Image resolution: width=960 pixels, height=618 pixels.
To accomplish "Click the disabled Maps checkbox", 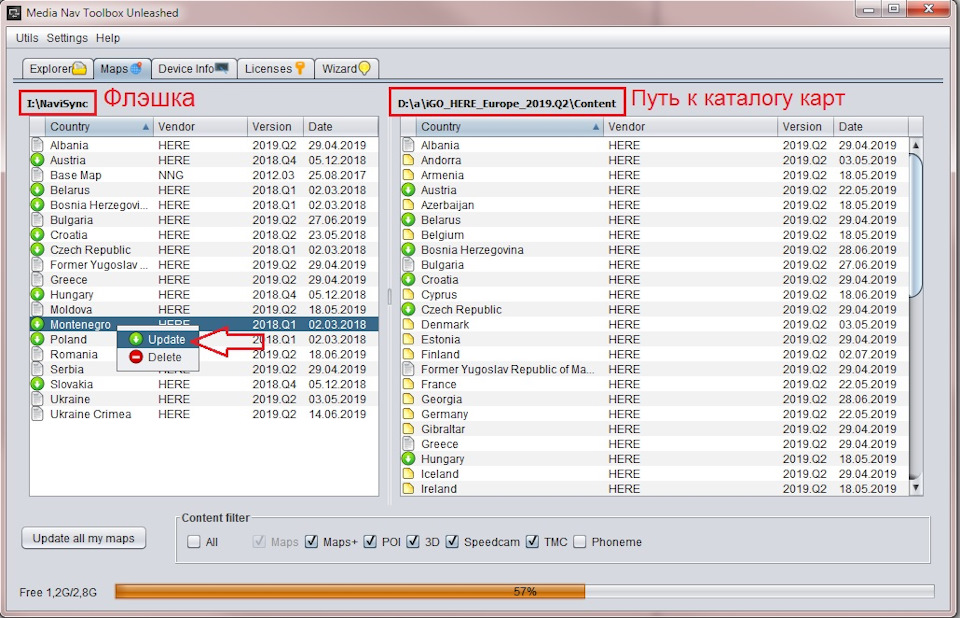I will (x=260, y=541).
